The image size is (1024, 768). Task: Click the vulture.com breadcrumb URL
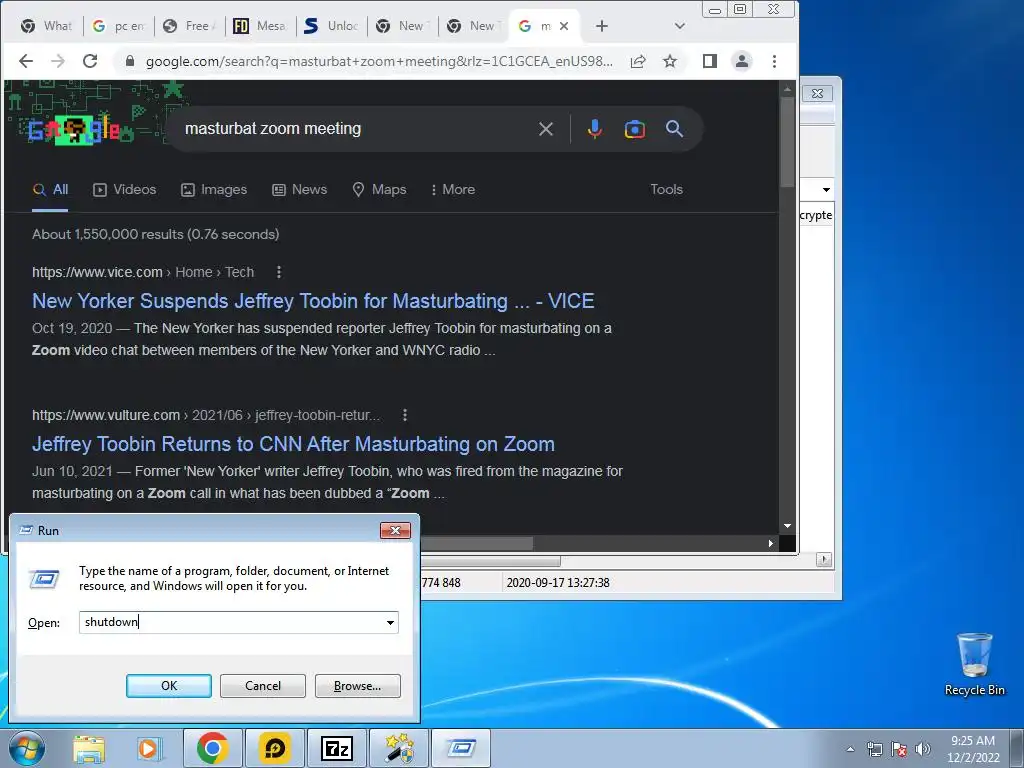pyautogui.click(x=206, y=415)
